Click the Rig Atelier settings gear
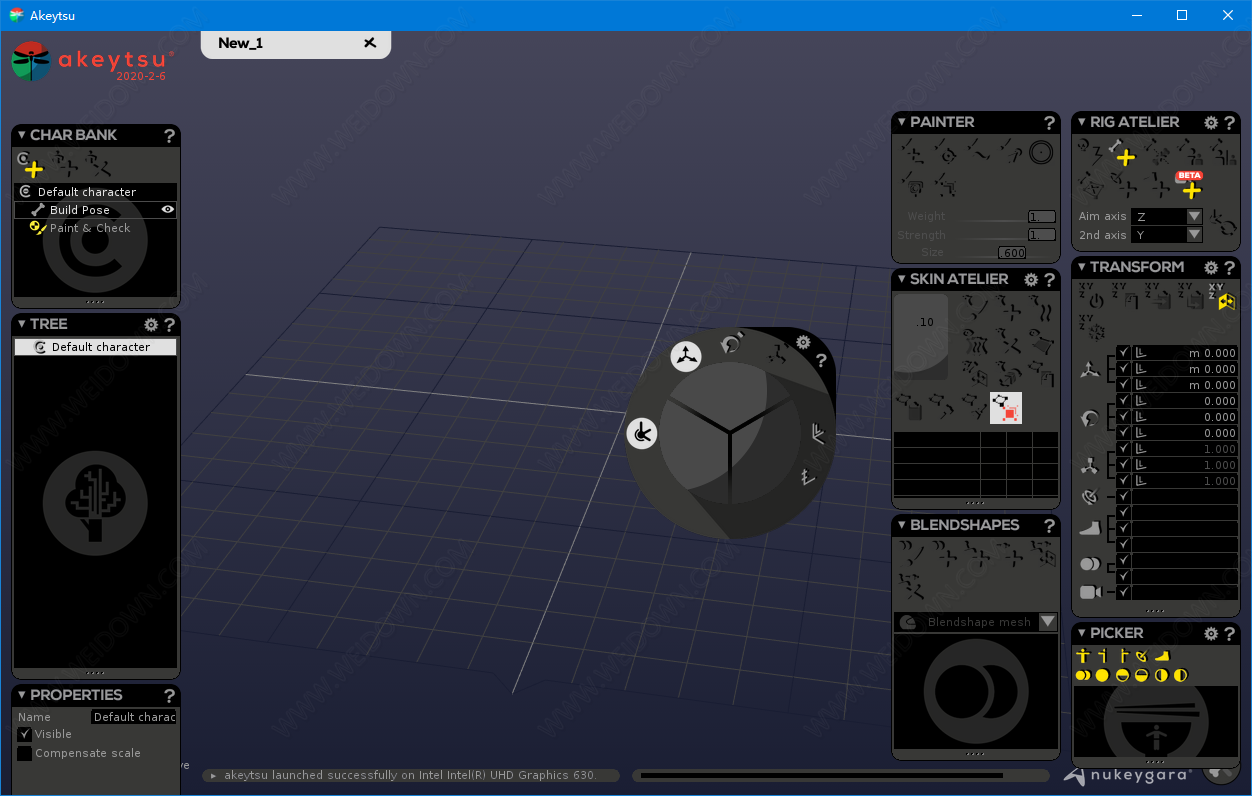Image resolution: width=1252 pixels, height=796 pixels. [x=1211, y=122]
